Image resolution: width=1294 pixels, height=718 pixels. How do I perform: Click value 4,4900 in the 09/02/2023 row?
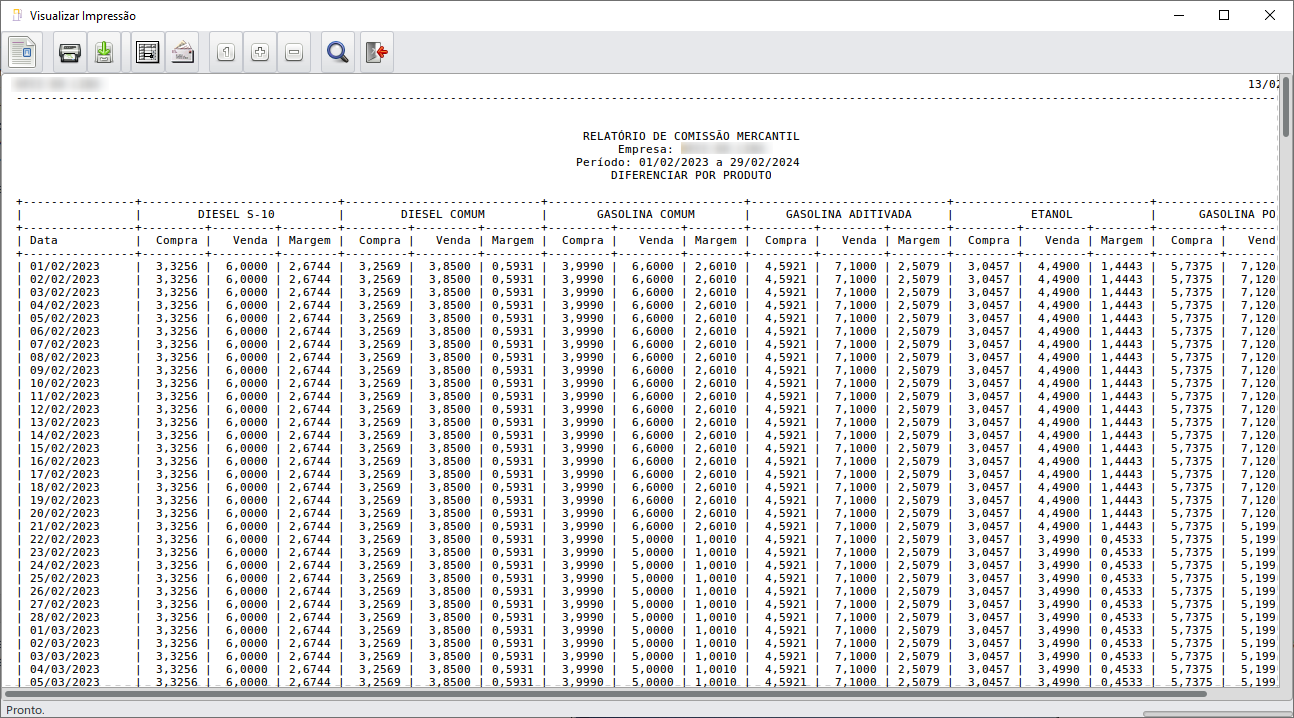click(1059, 370)
